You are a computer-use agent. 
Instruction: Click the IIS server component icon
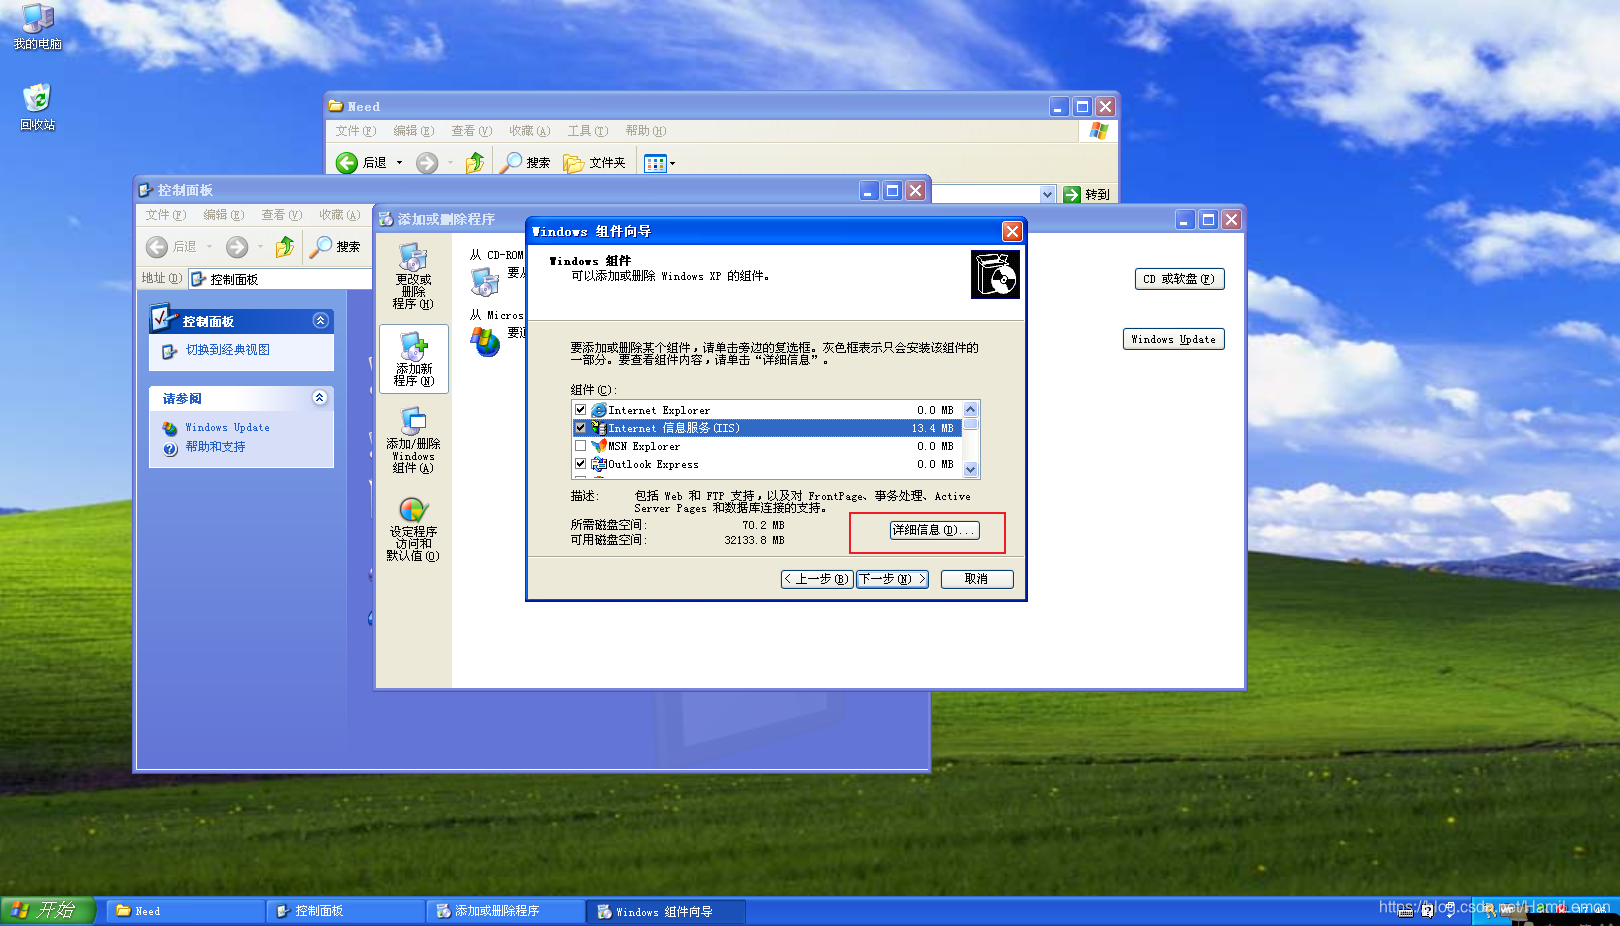click(x=599, y=428)
